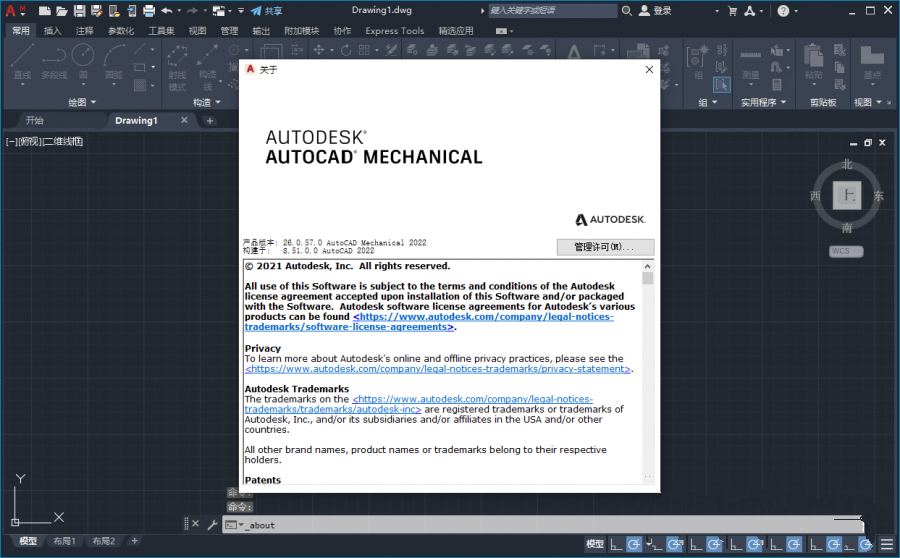Open the help dropdown arrow
The width and height of the screenshot is (900, 558).
796,11
